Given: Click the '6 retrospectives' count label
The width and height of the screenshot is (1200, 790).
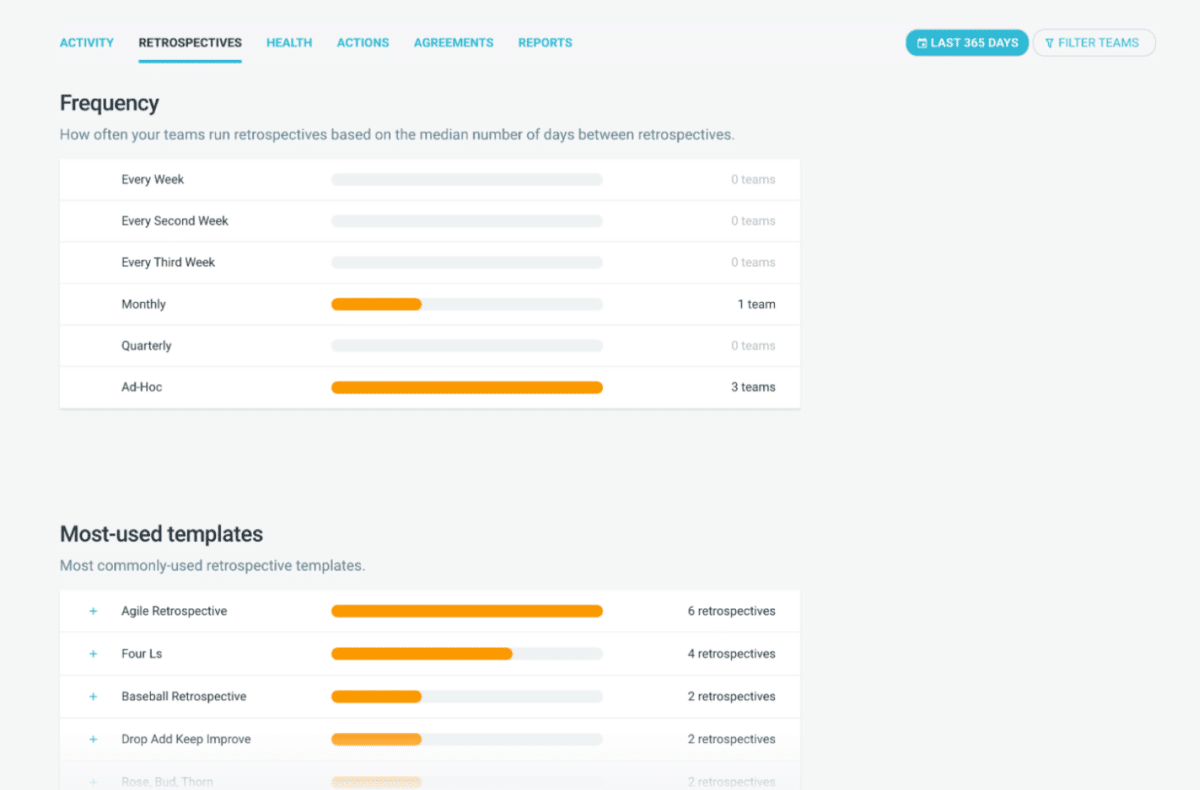Looking at the screenshot, I should coord(730,611).
